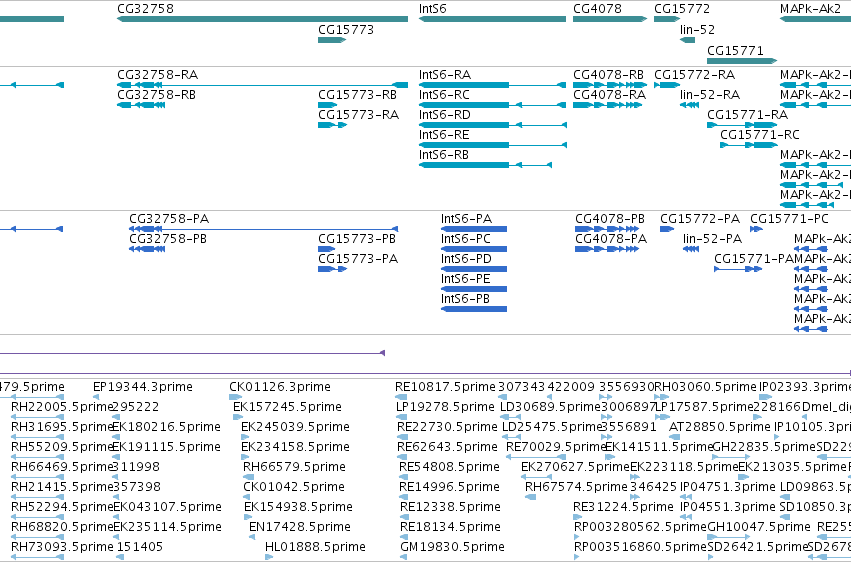Select the IntS6 gene bar
851x562 pixels.
(492, 19)
